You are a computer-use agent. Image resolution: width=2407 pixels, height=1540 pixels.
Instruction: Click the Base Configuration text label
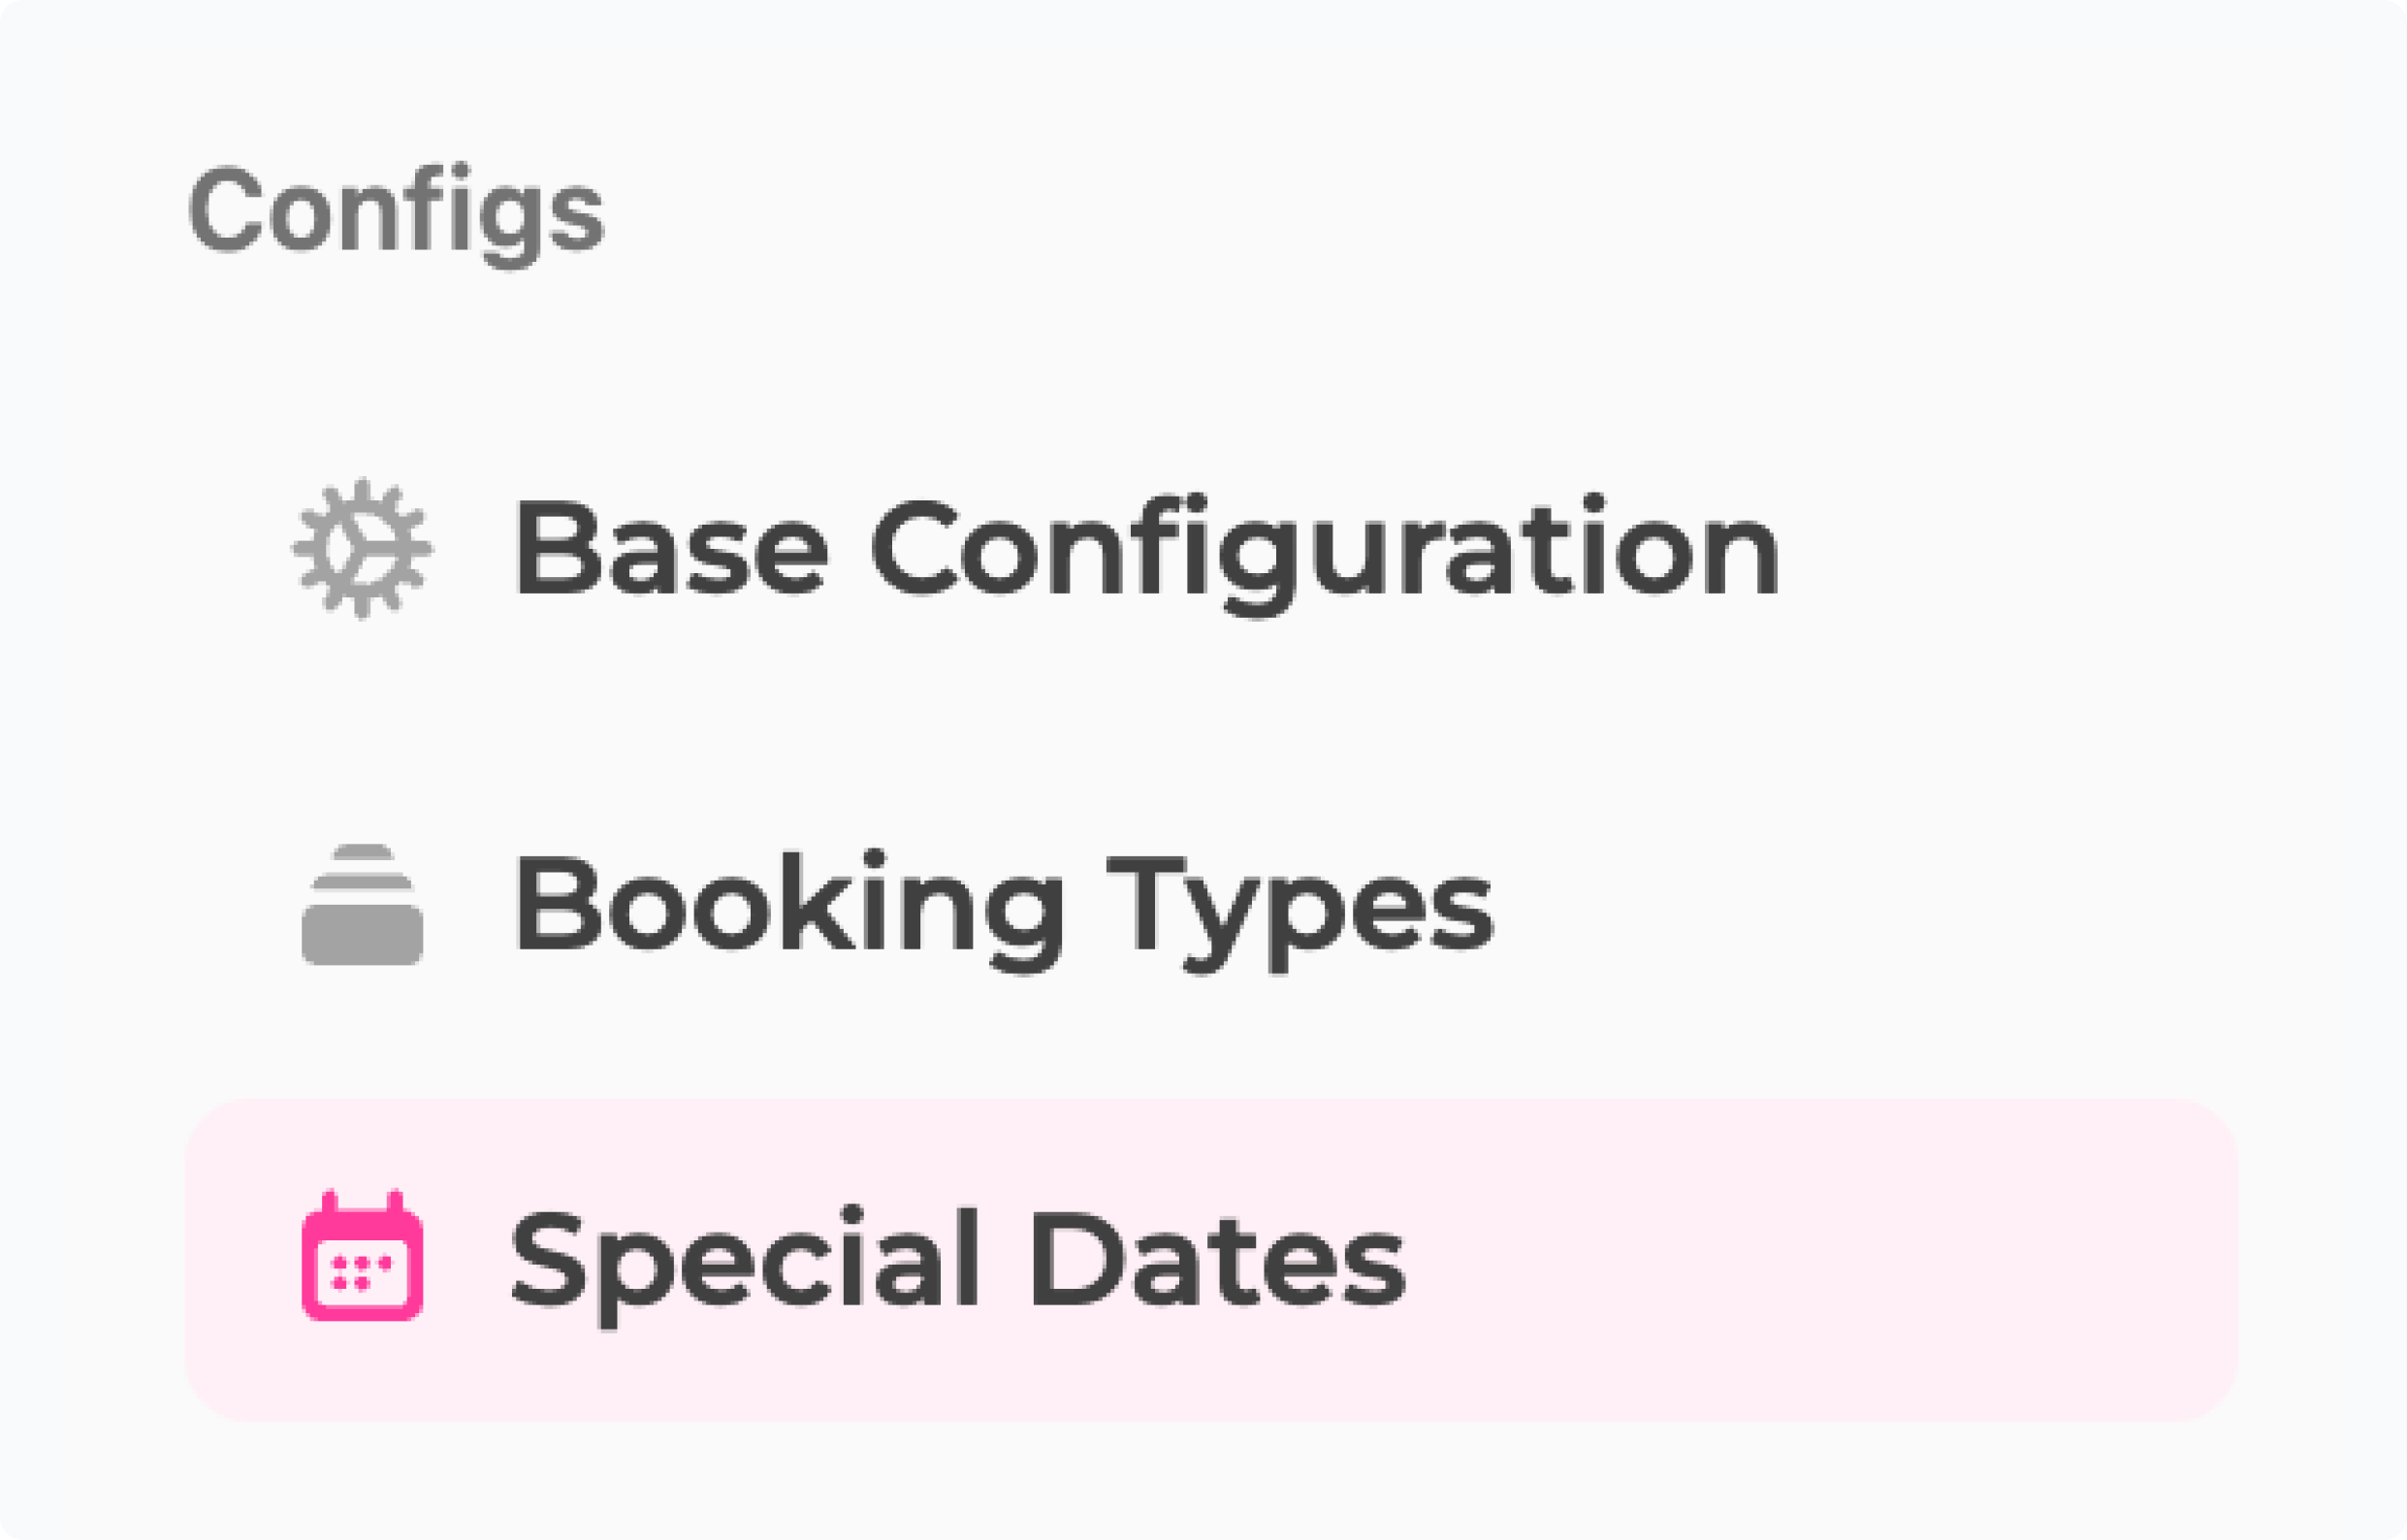click(x=1144, y=549)
